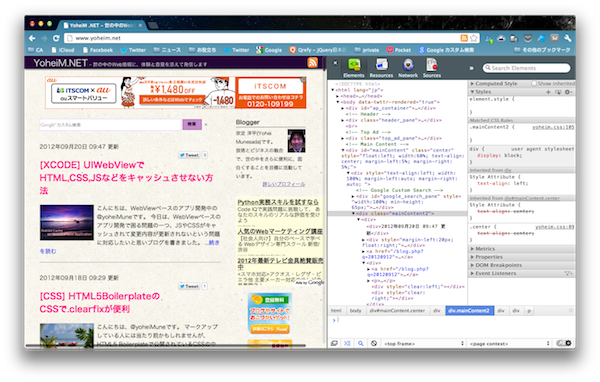Show more DevTools panels with double chevron
Viewport: 600px width, 382px height.
click(471, 68)
